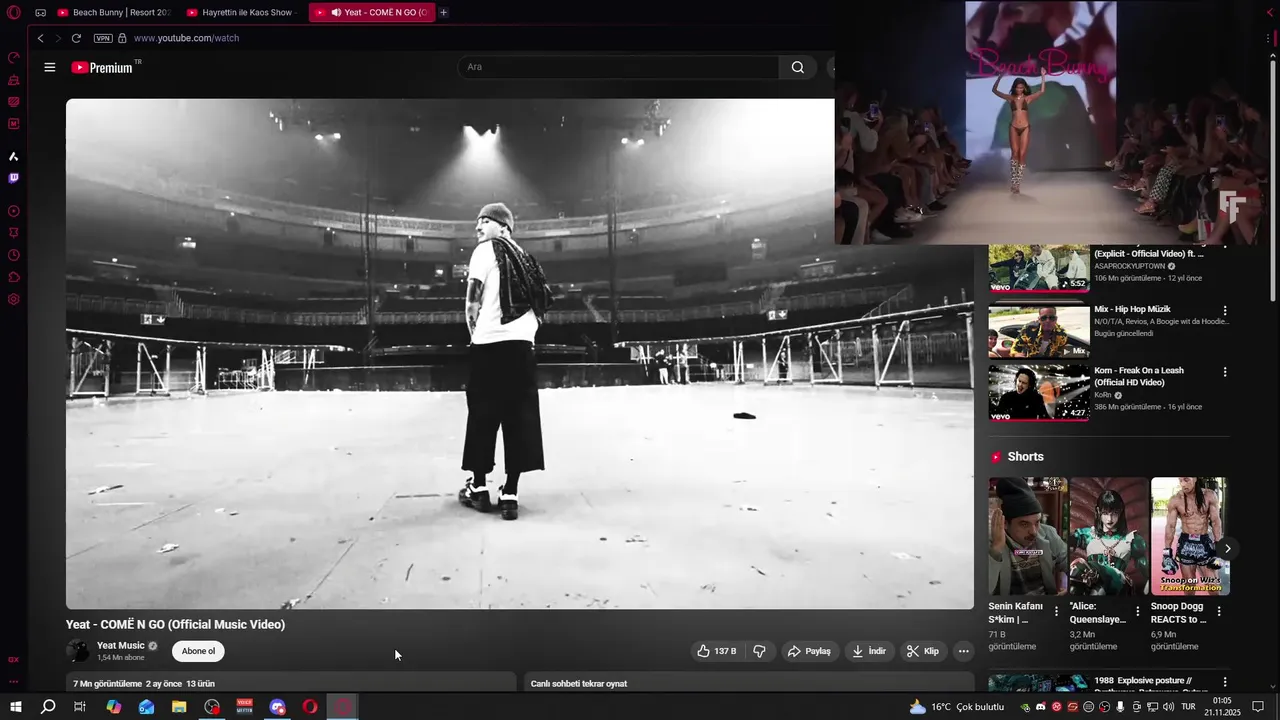Open A$AP Rocky Explicit video thumbnail
The width and height of the screenshot is (1280, 720).
[1039, 268]
